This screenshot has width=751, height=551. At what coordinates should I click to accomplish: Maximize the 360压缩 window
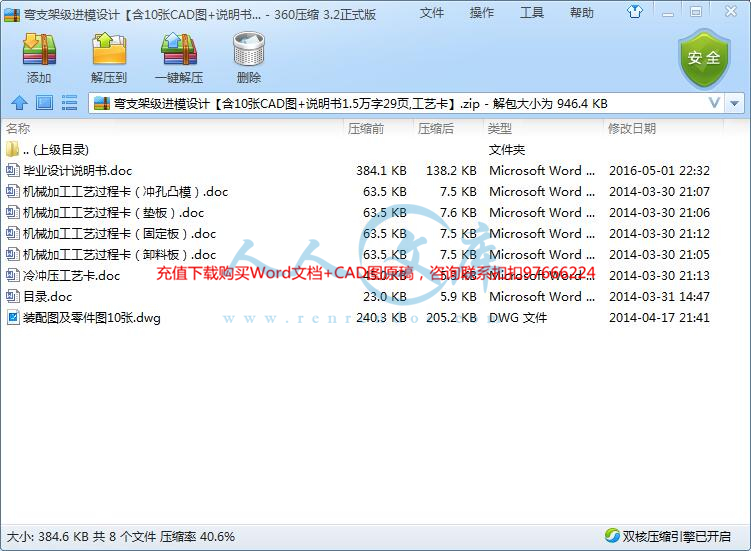click(x=696, y=12)
